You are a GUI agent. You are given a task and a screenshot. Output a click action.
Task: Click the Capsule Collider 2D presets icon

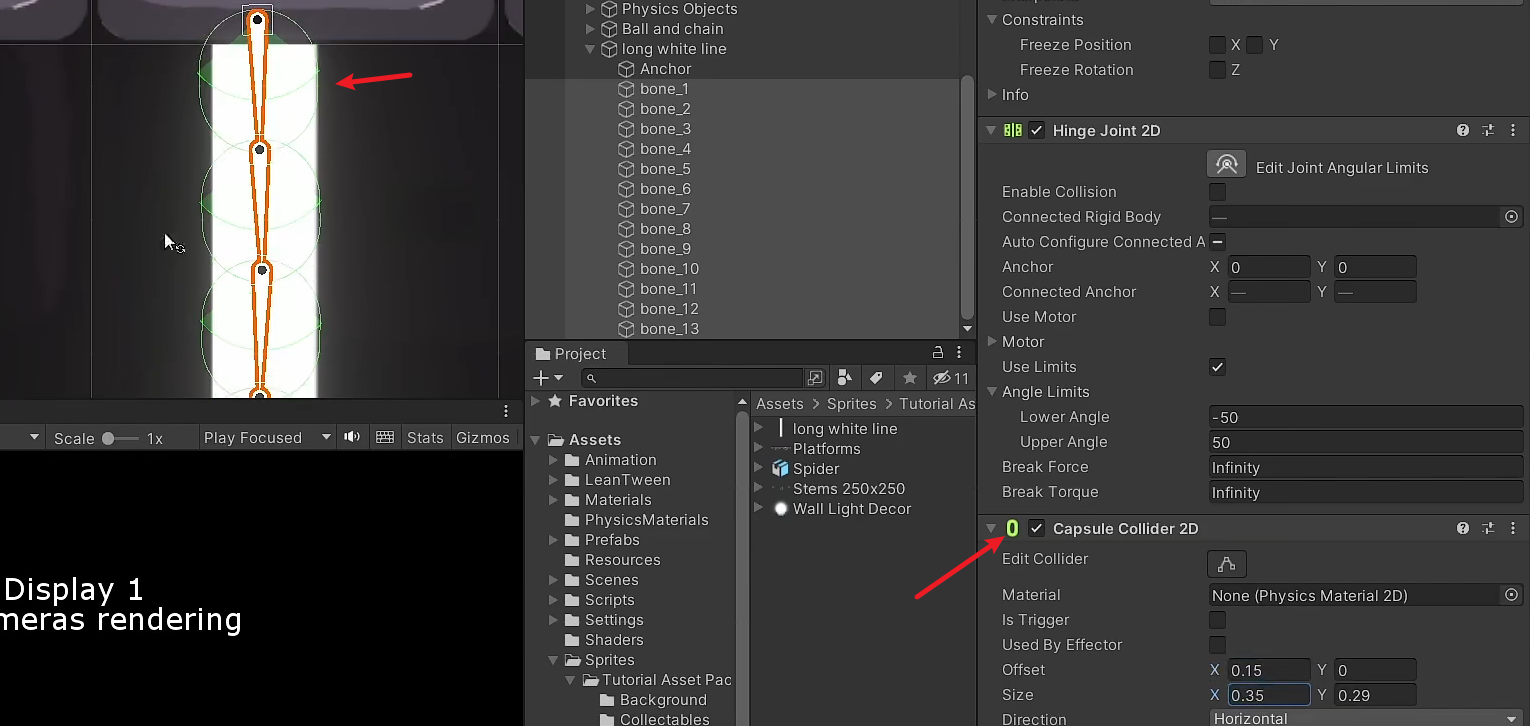pos(1489,528)
